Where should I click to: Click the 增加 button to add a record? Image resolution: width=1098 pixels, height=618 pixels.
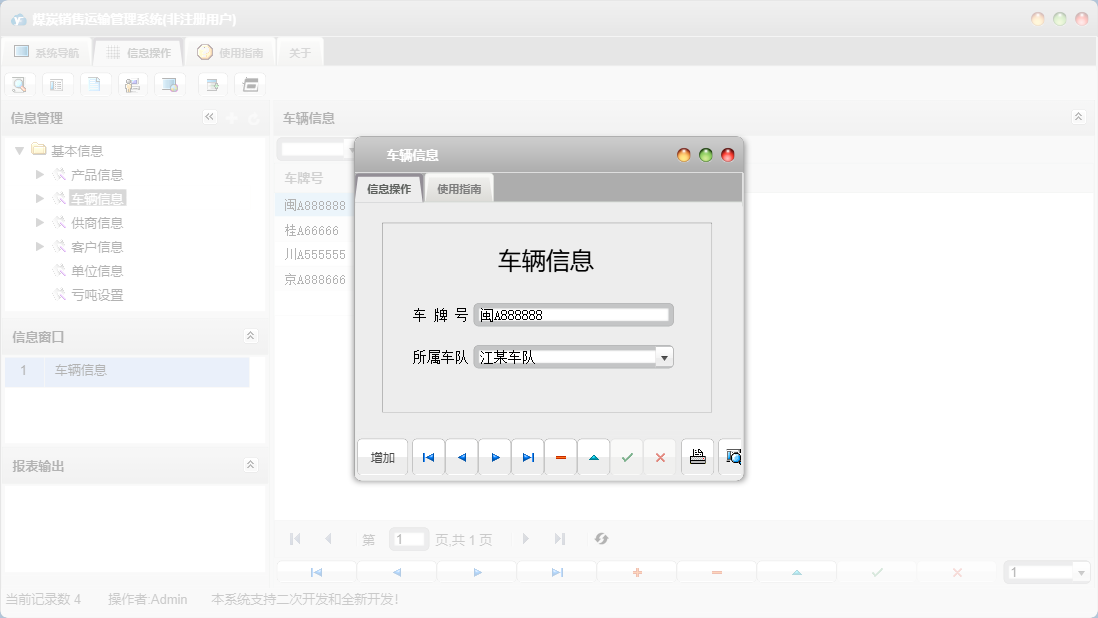(382, 457)
